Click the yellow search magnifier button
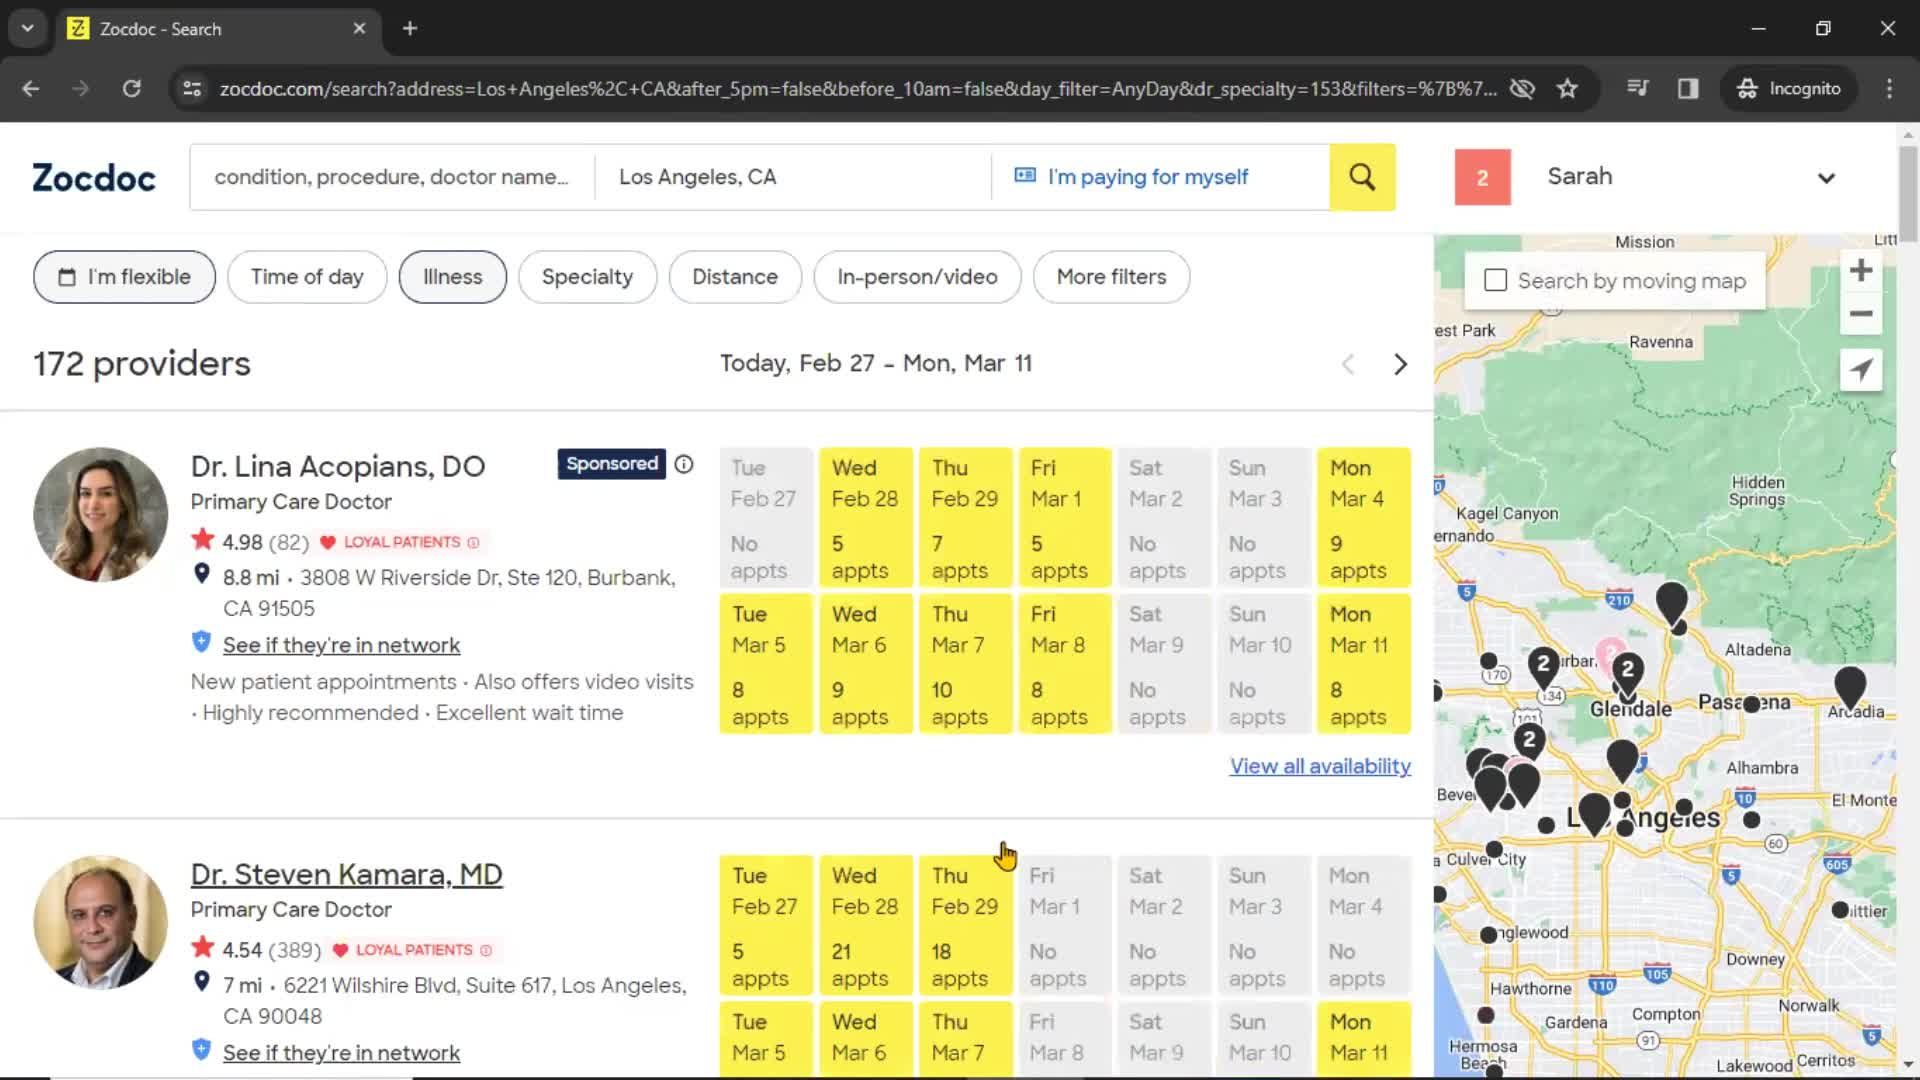 (x=1362, y=177)
